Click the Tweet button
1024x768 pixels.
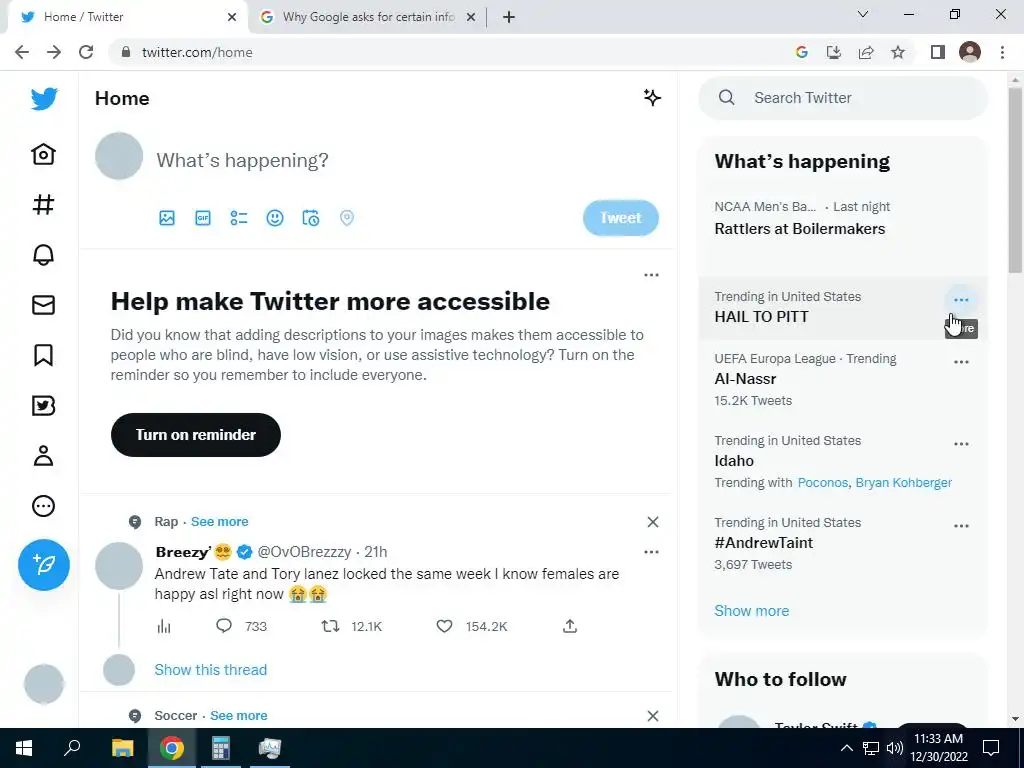[620, 218]
